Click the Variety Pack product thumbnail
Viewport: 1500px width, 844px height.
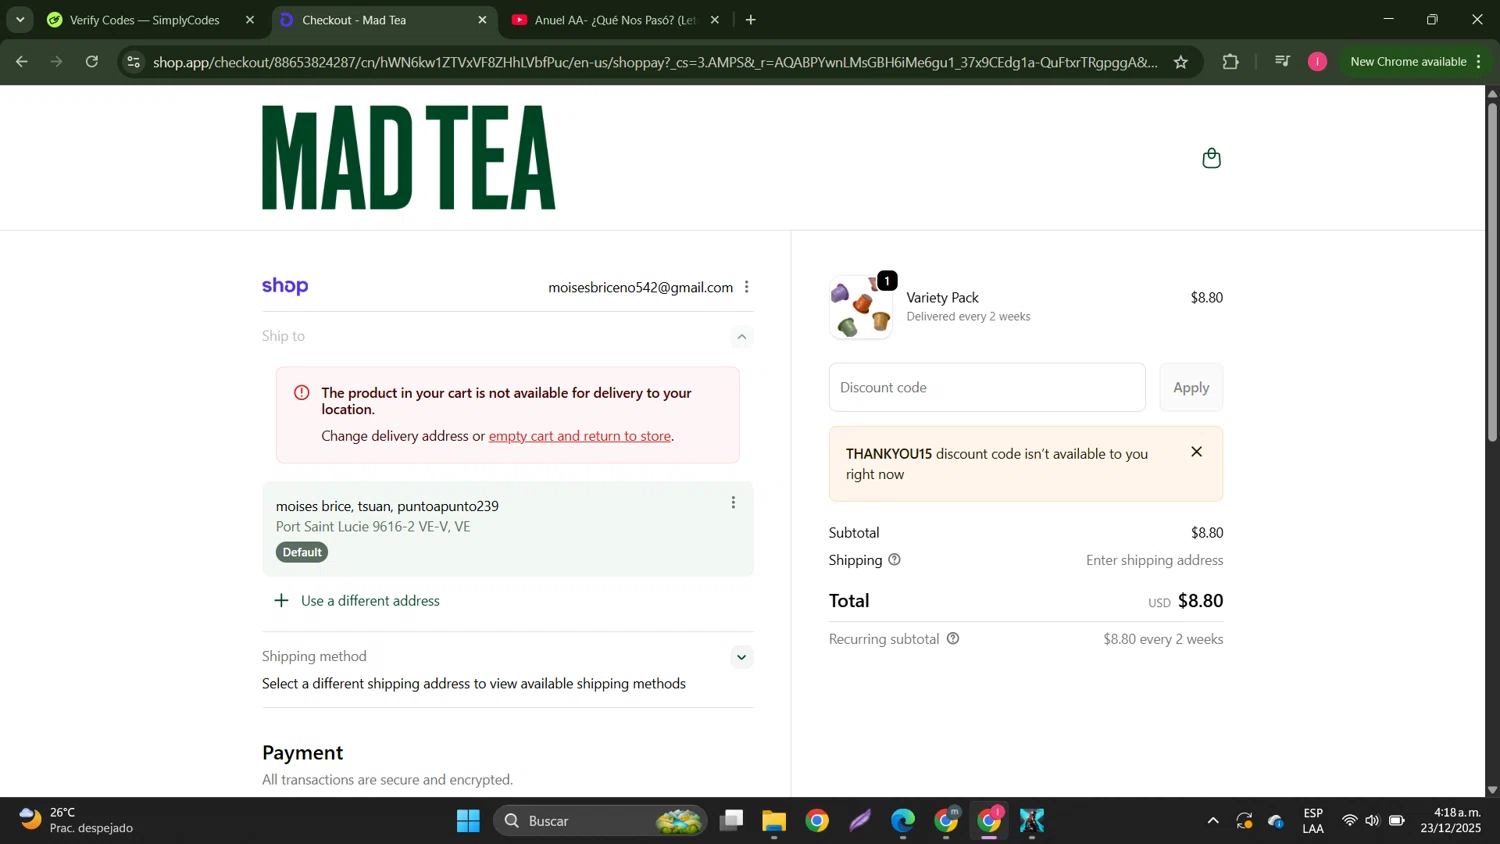pyautogui.click(x=861, y=307)
